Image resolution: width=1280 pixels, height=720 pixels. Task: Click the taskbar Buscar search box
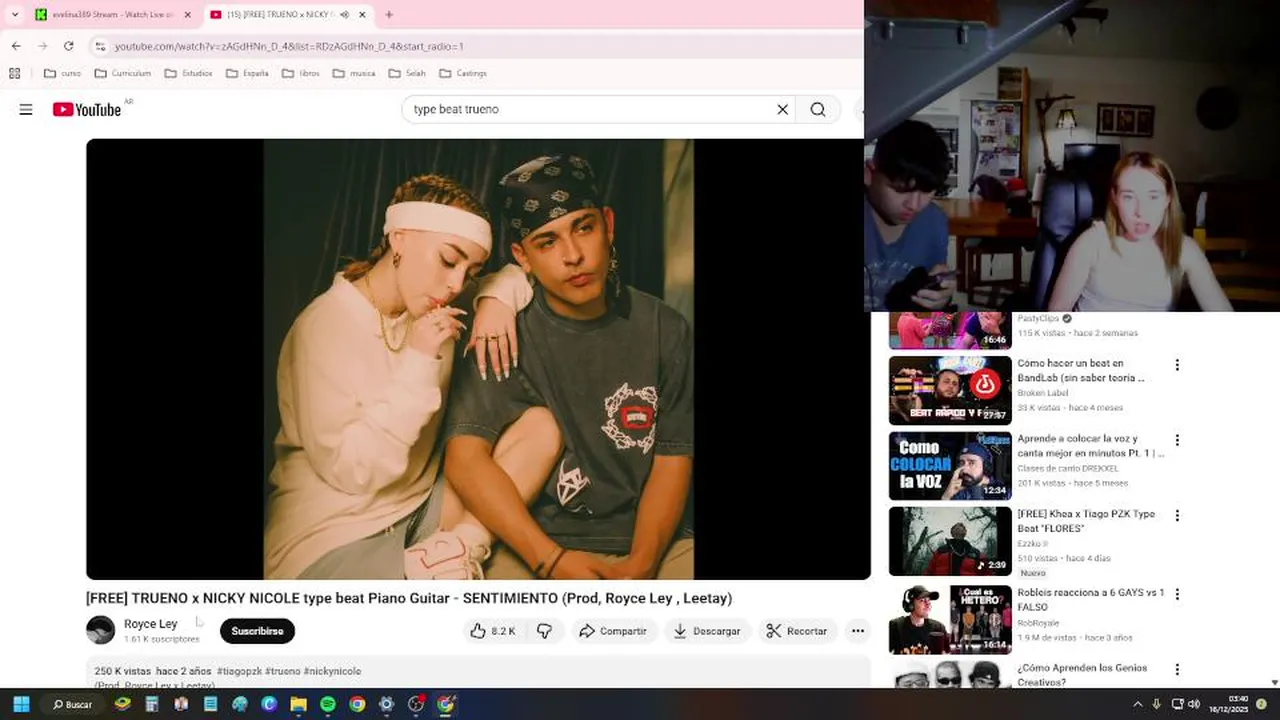(x=72, y=704)
